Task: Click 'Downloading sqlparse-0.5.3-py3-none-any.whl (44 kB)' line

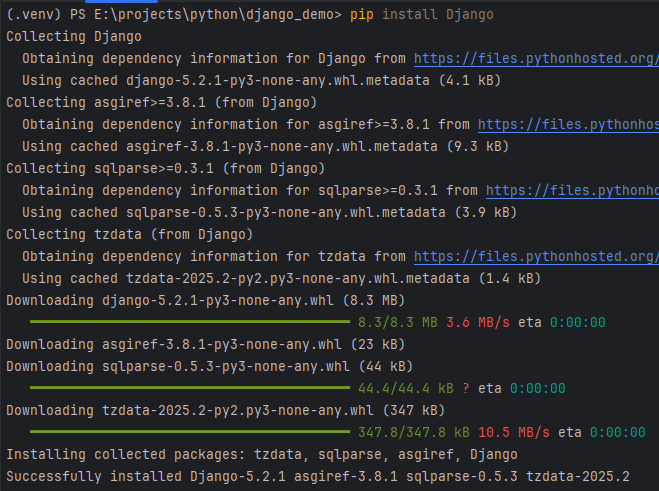Action: 209,367
